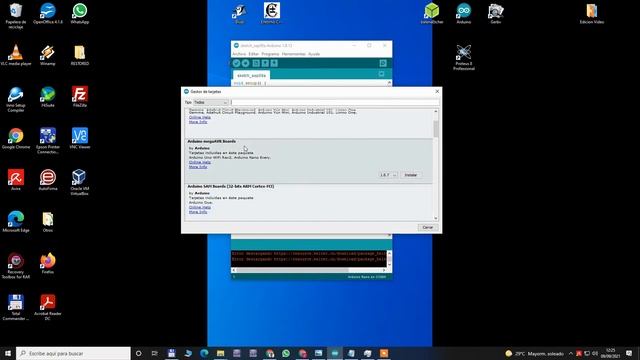Image resolution: width=640 pixels, height=360 pixels.
Task: Close the Gestor de tarjetas dialog
Action: click(x=437, y=91)
